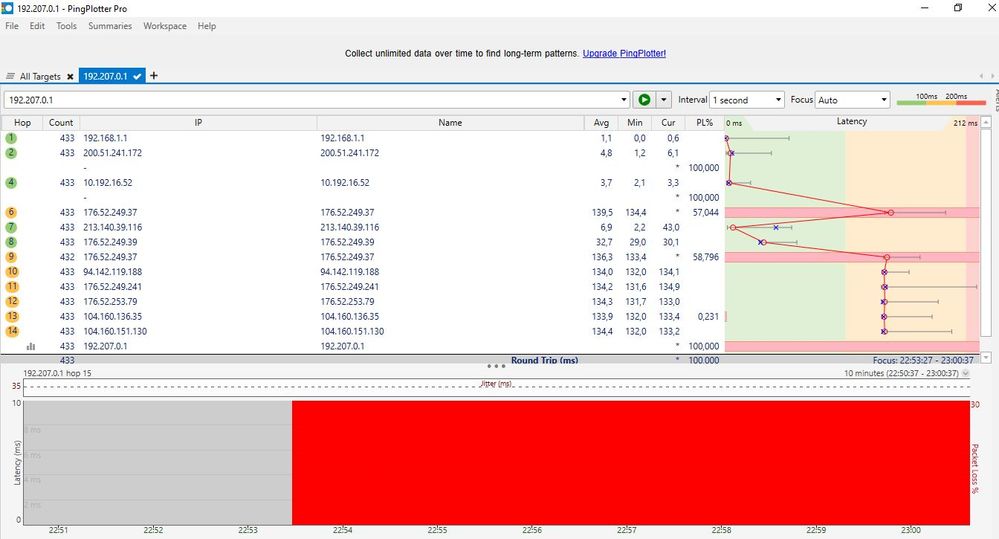This screenshot has width=999, height=539.
Task: Click the hop 1 green circle icon
Action: tap(11, 138)
